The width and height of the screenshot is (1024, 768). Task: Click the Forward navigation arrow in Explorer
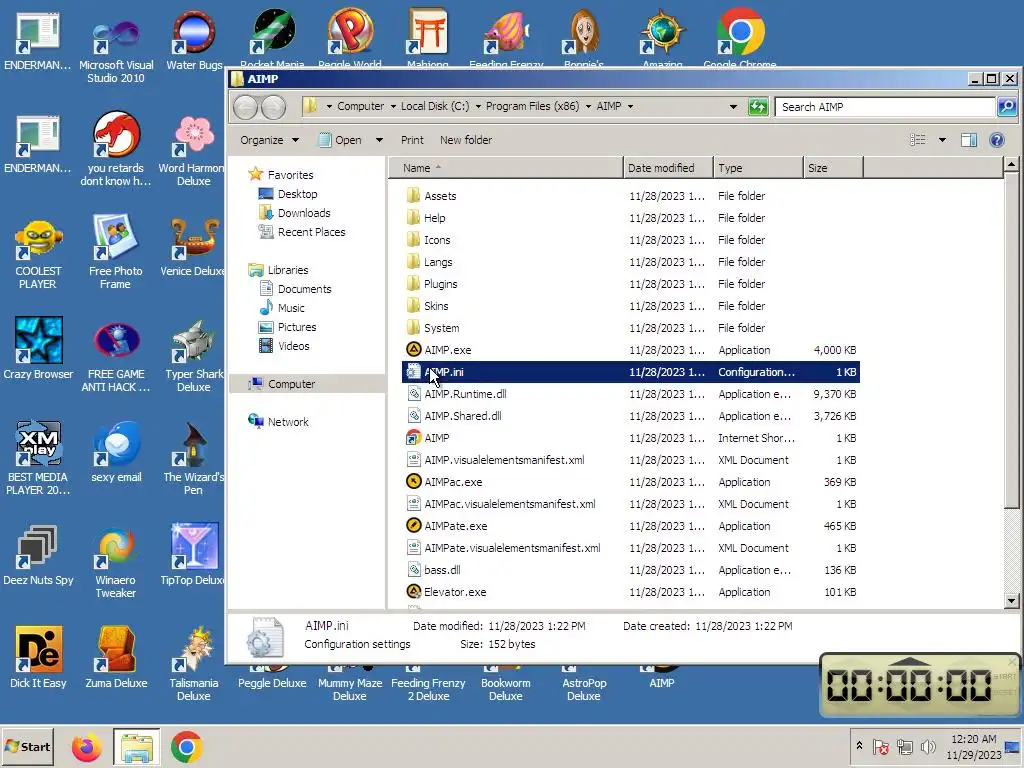click(x=273, y=106)
